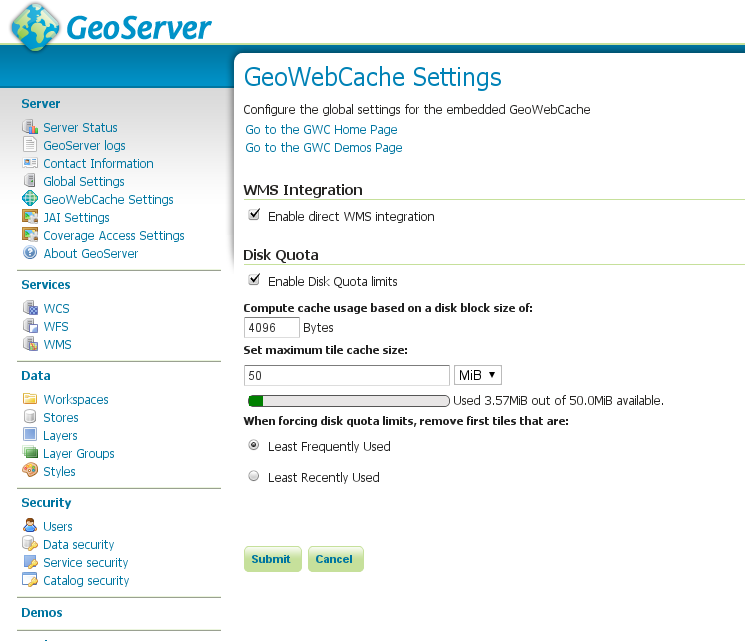Open the WFS service link

pyautogui.click(x=56, y=326)
